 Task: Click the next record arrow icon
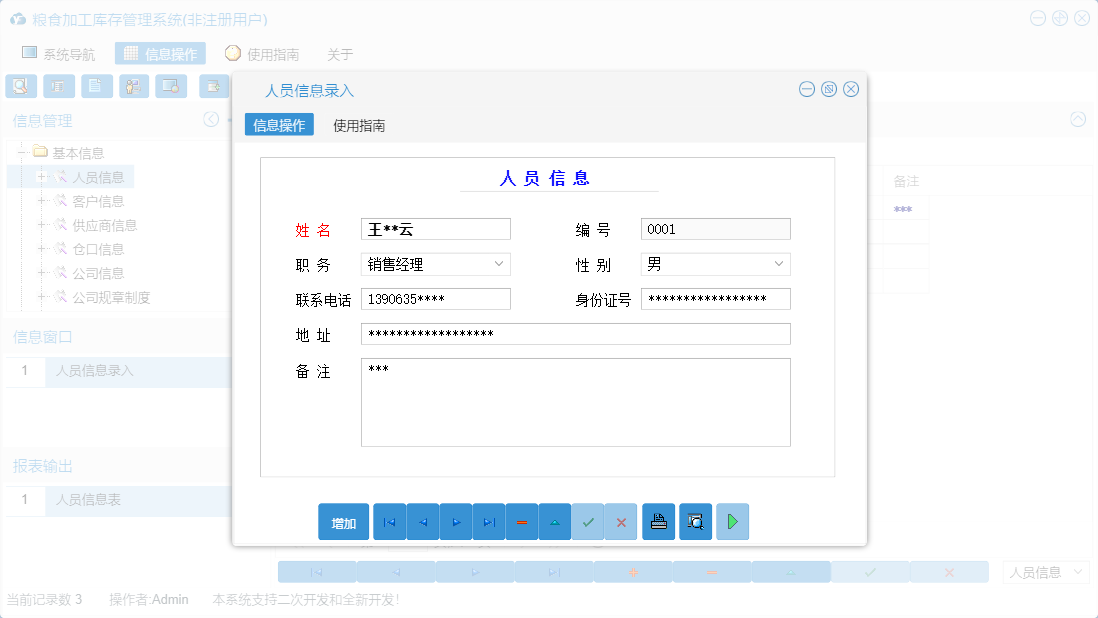[x=455, y=521]
